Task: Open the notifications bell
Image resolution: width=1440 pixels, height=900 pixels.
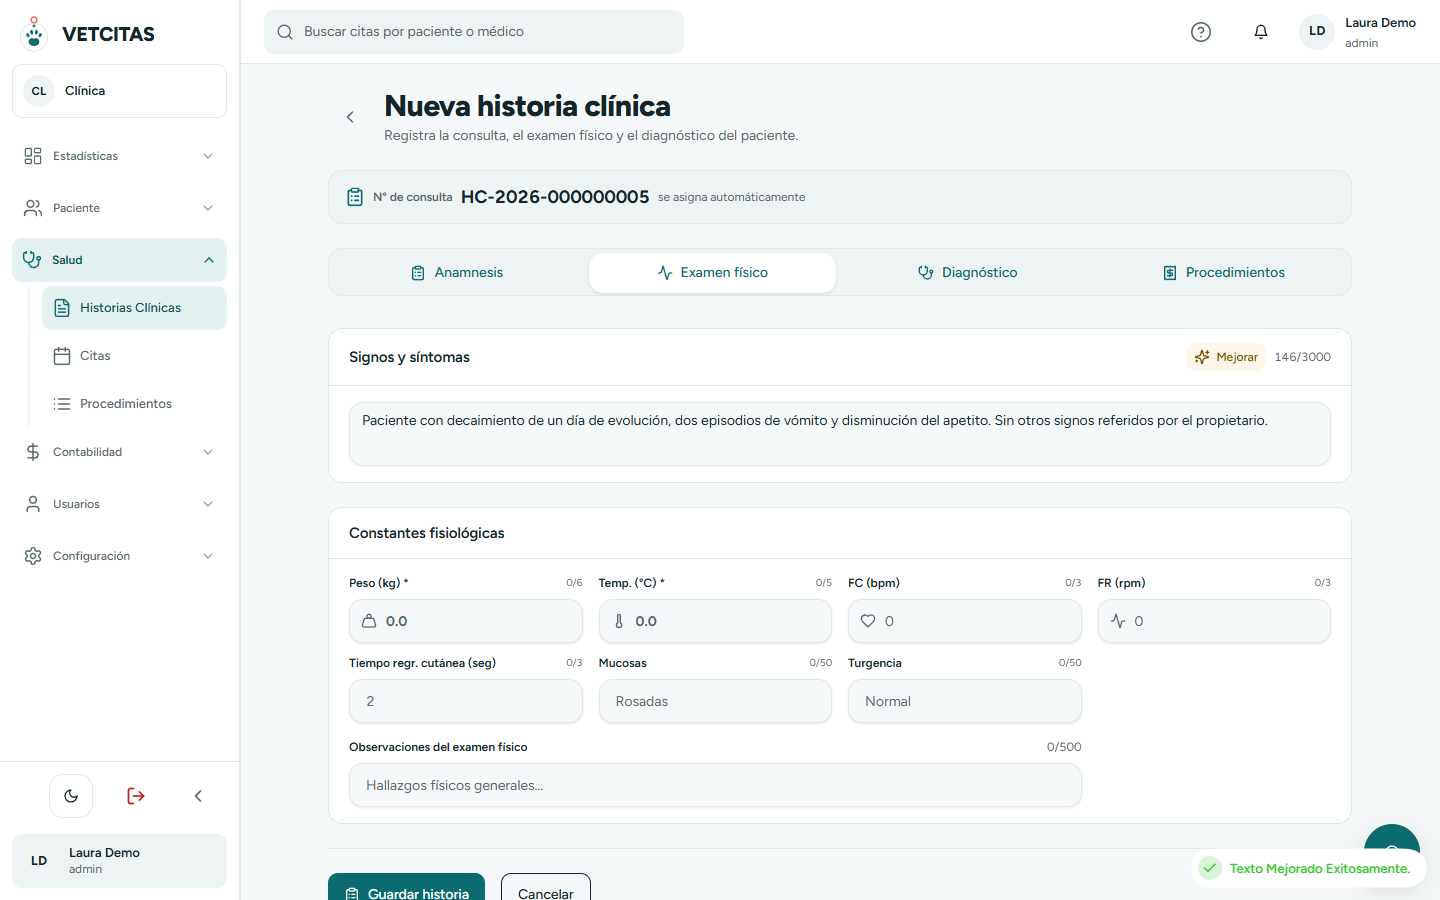Action: tap(1261, 32)
